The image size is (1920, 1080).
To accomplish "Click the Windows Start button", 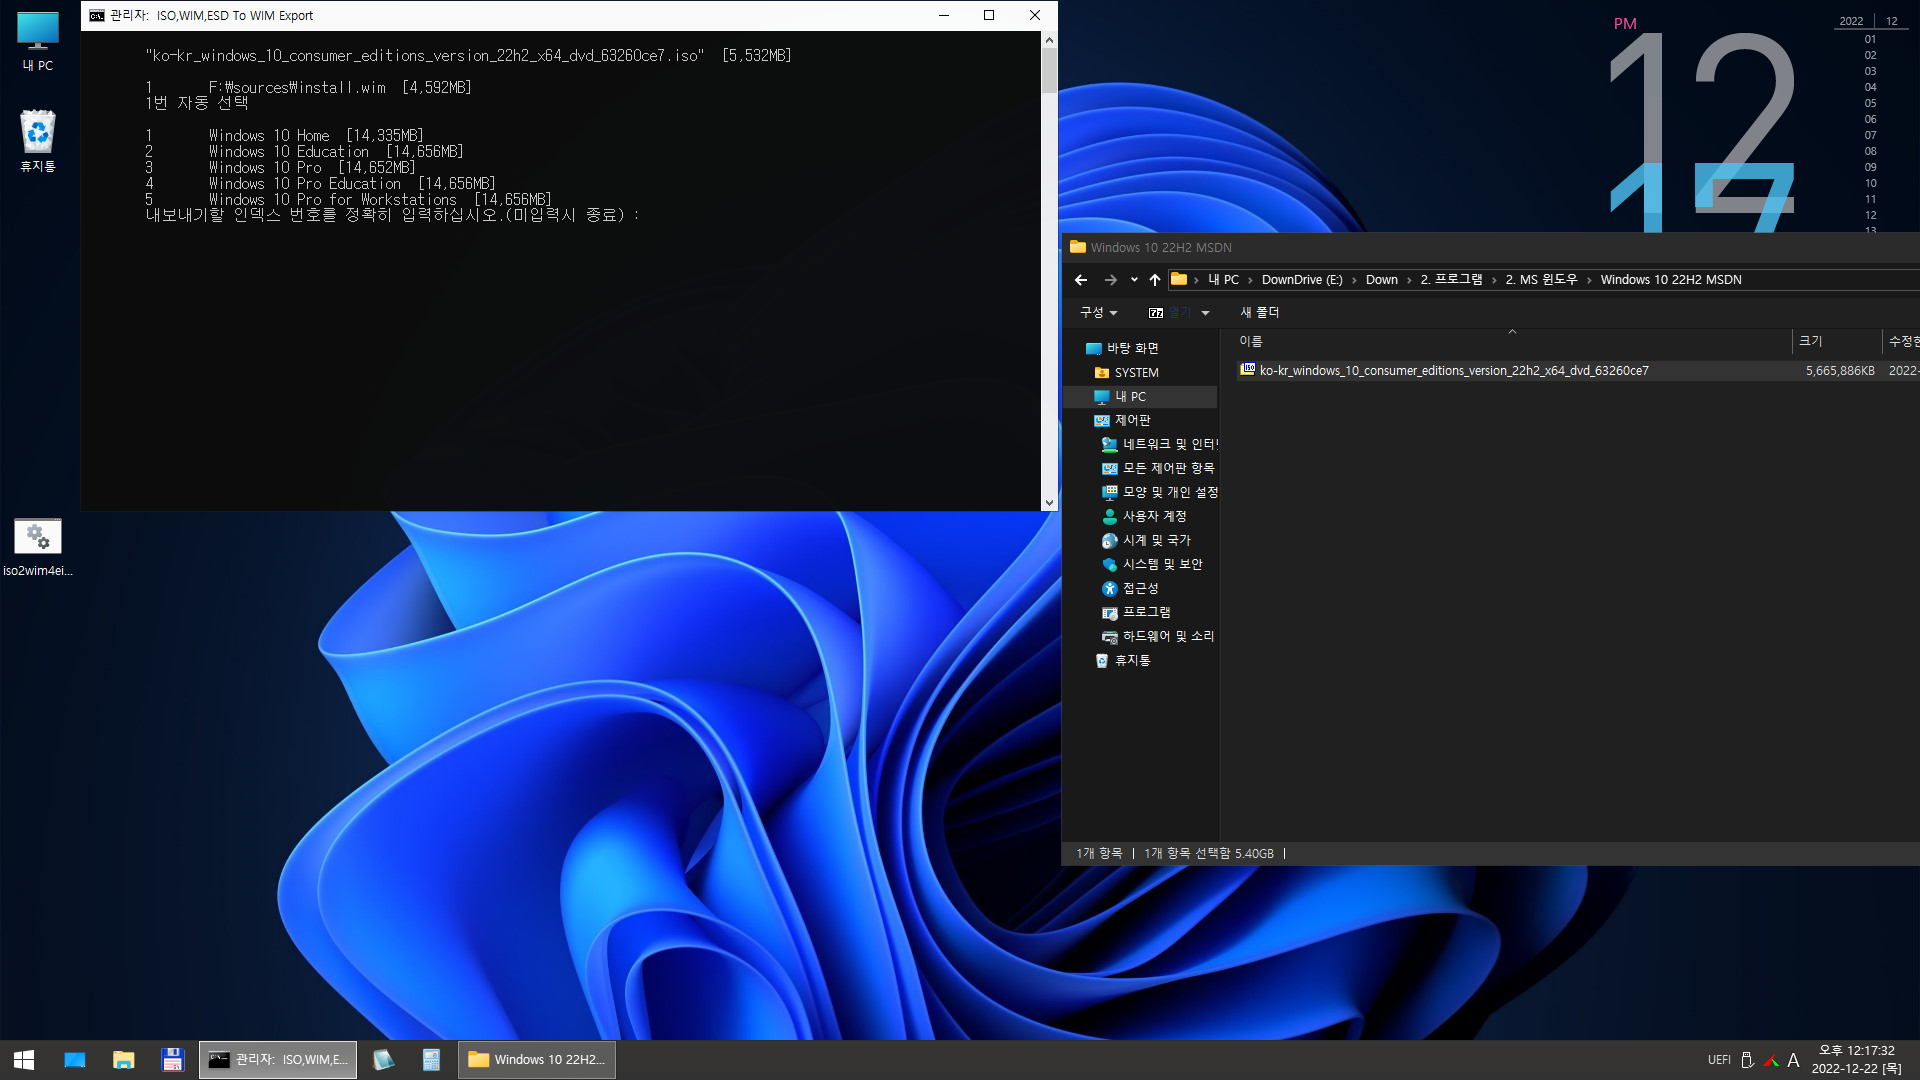I will coord(24,1060).
